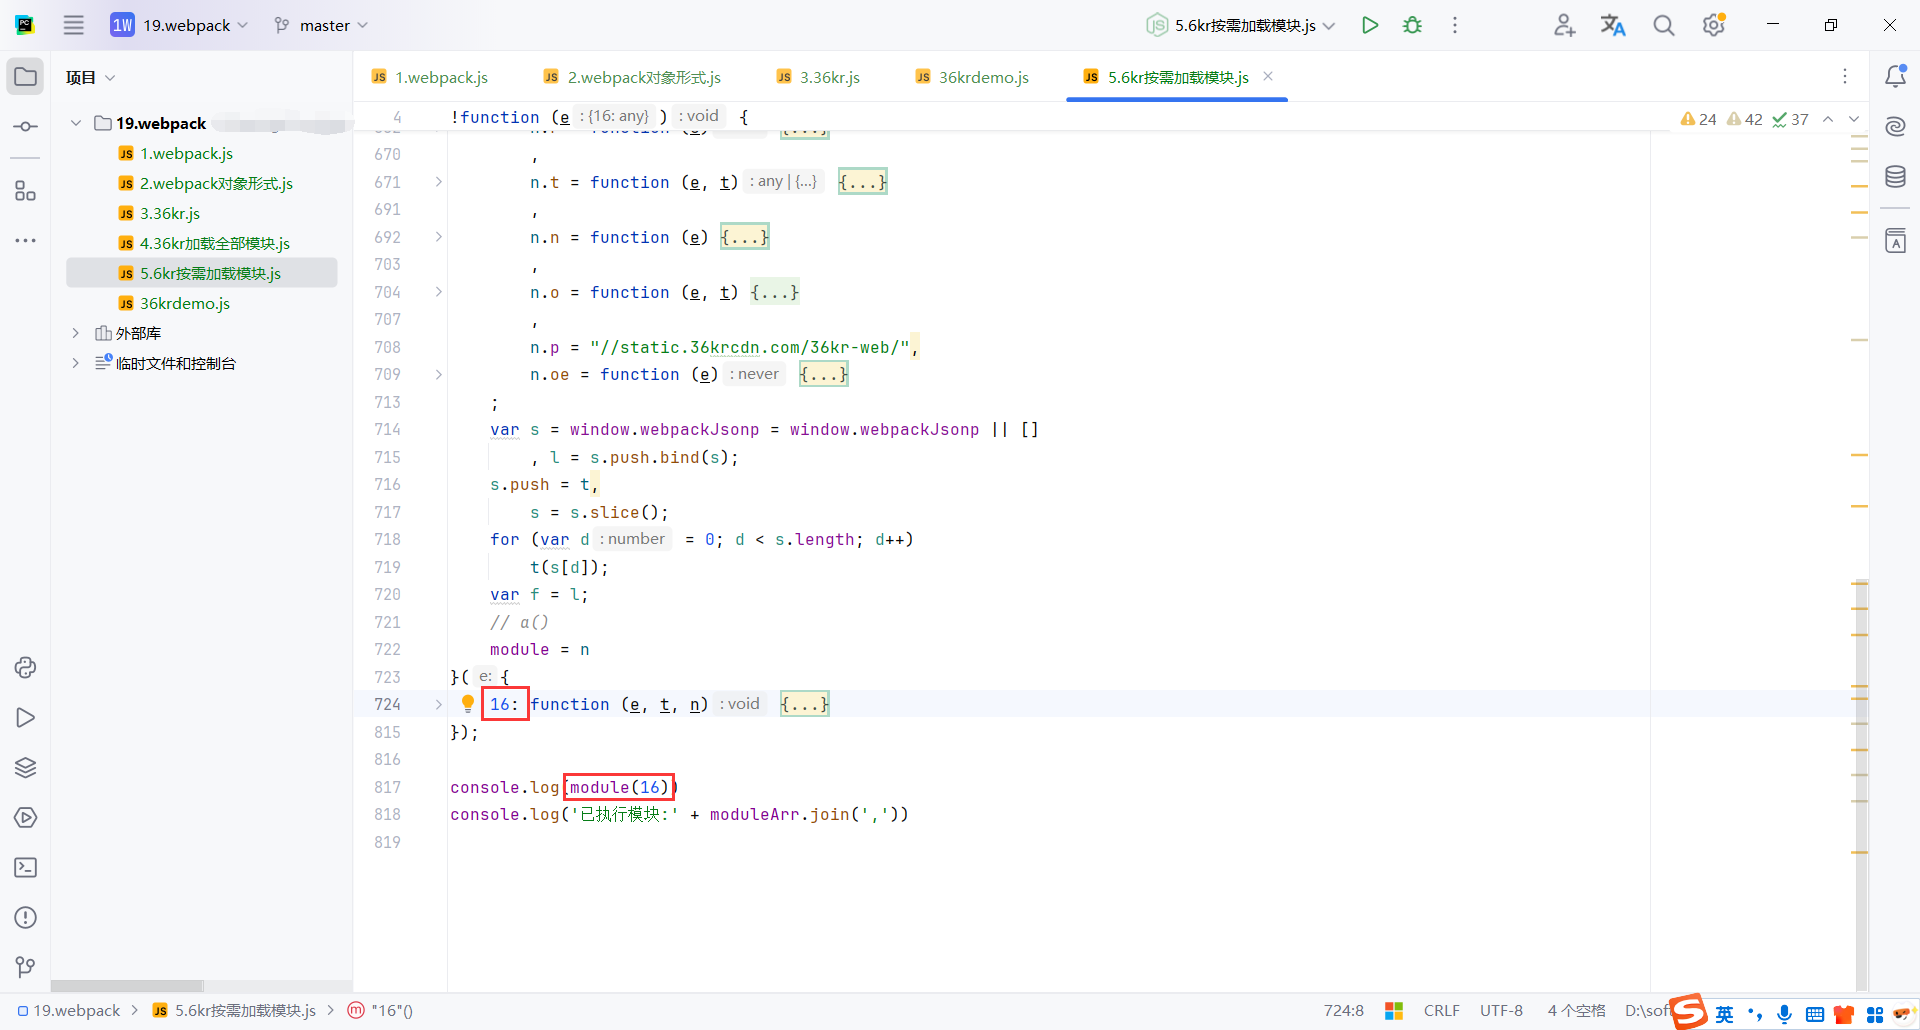Open Search Everywhere magnifier

click(1663, 25)
